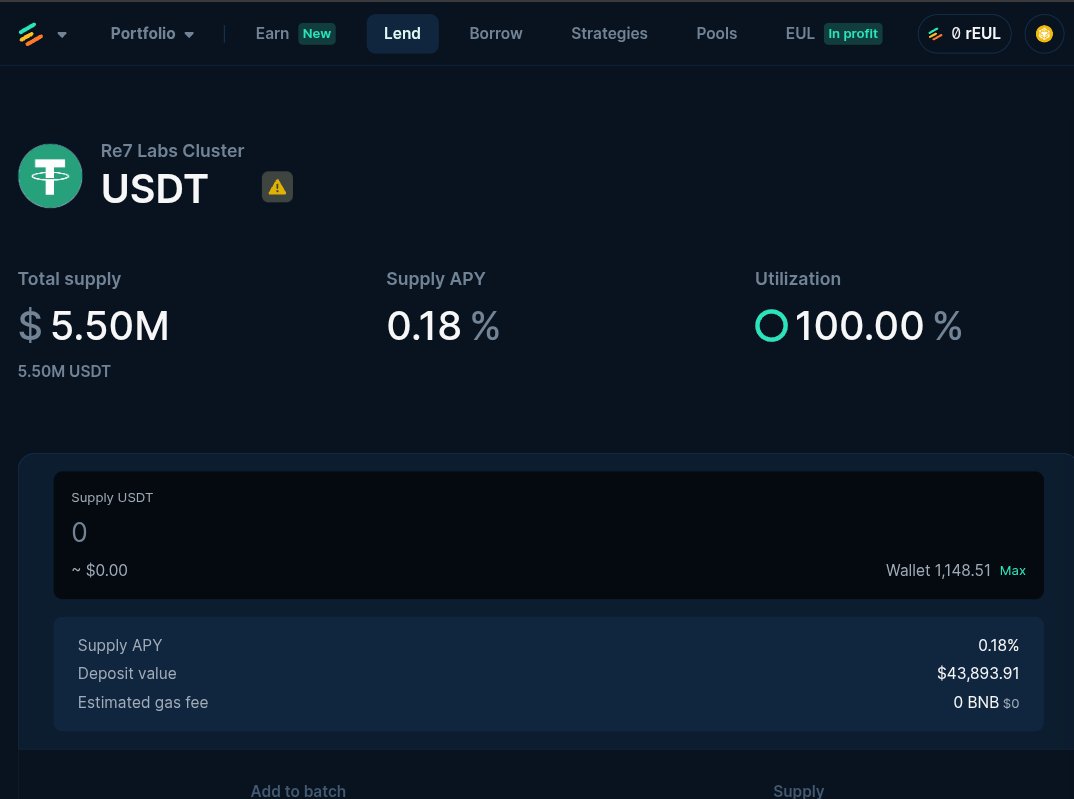The width and height of the screenshot is (1074, 799).
Task: Click the USDT heading title
Action: [155, 188]
